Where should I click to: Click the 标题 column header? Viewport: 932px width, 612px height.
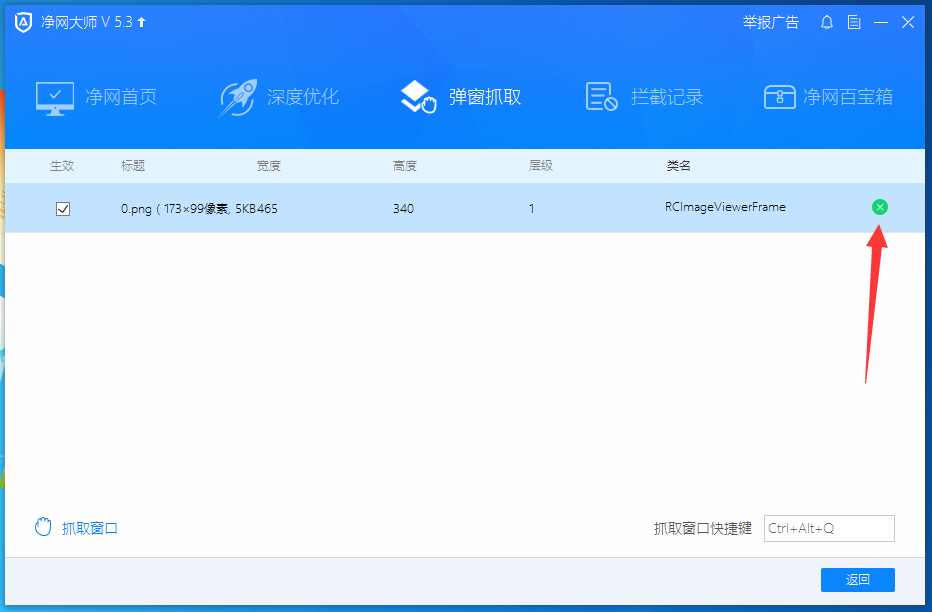[133, 165]
